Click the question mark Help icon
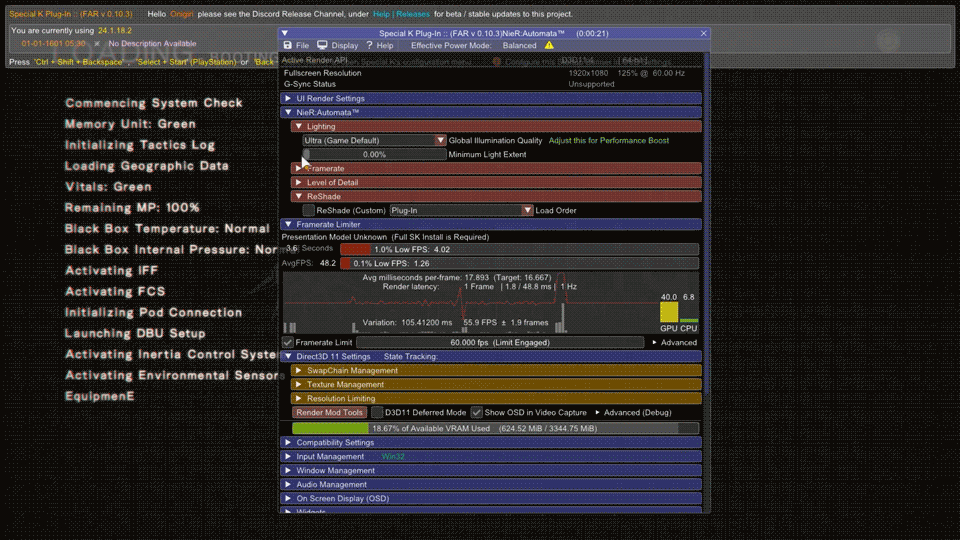Viewport: 960px width, 540px height. (x=369, y=46)
